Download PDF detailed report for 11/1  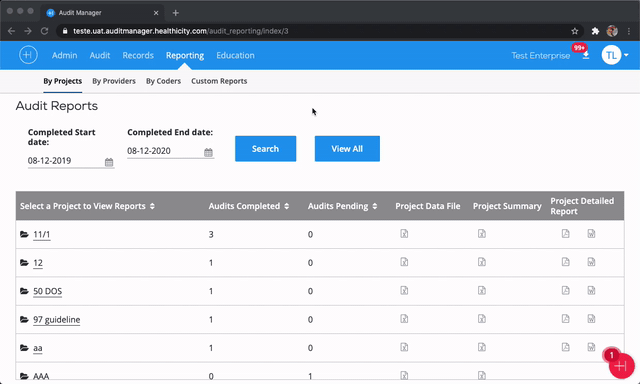[x=565, y=234]
